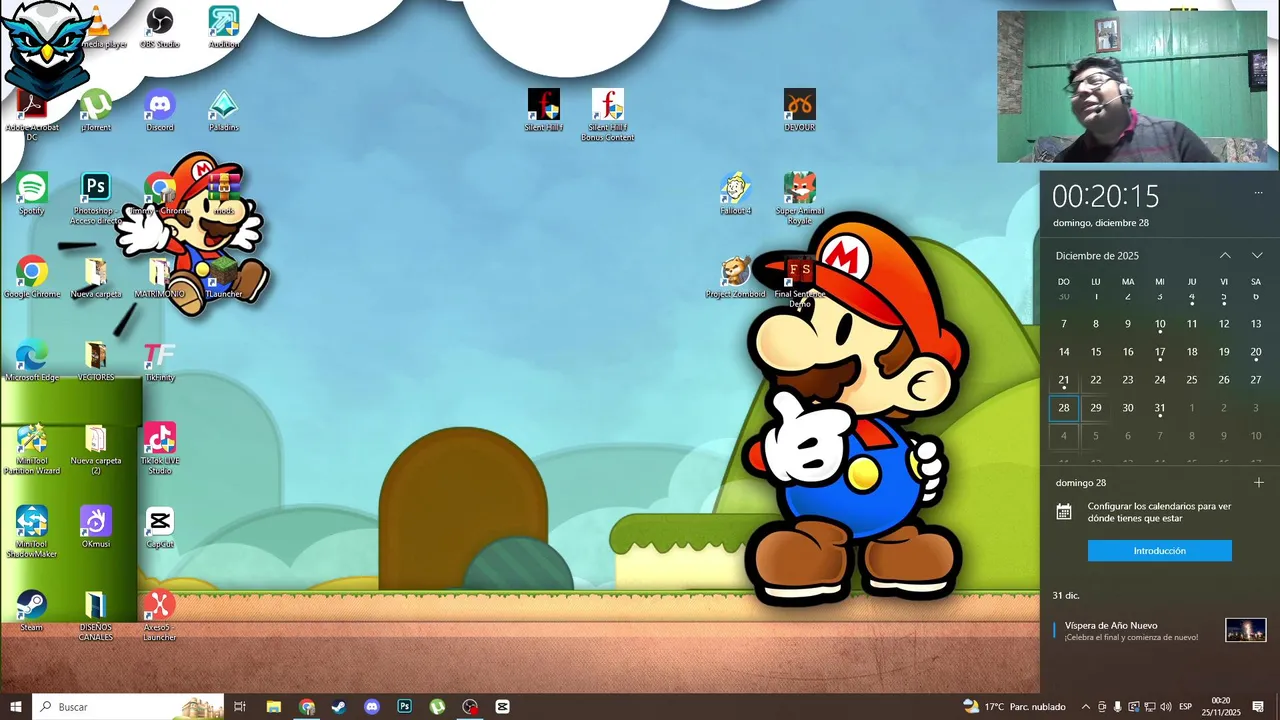The height and width of the screenshot is (720, 1280).
Task: Open Silent Hill f Bonus Content shortcut
Action: 608,115
